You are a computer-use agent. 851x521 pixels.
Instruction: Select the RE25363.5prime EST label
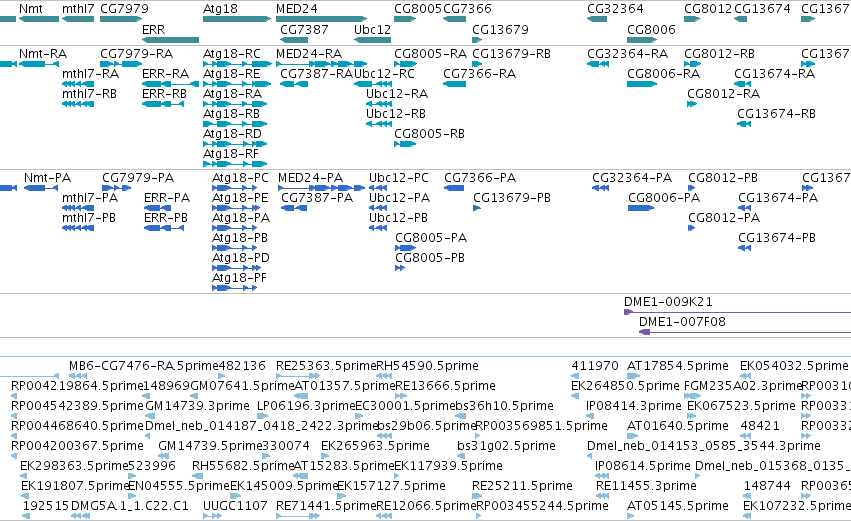(x=326, y=366)
